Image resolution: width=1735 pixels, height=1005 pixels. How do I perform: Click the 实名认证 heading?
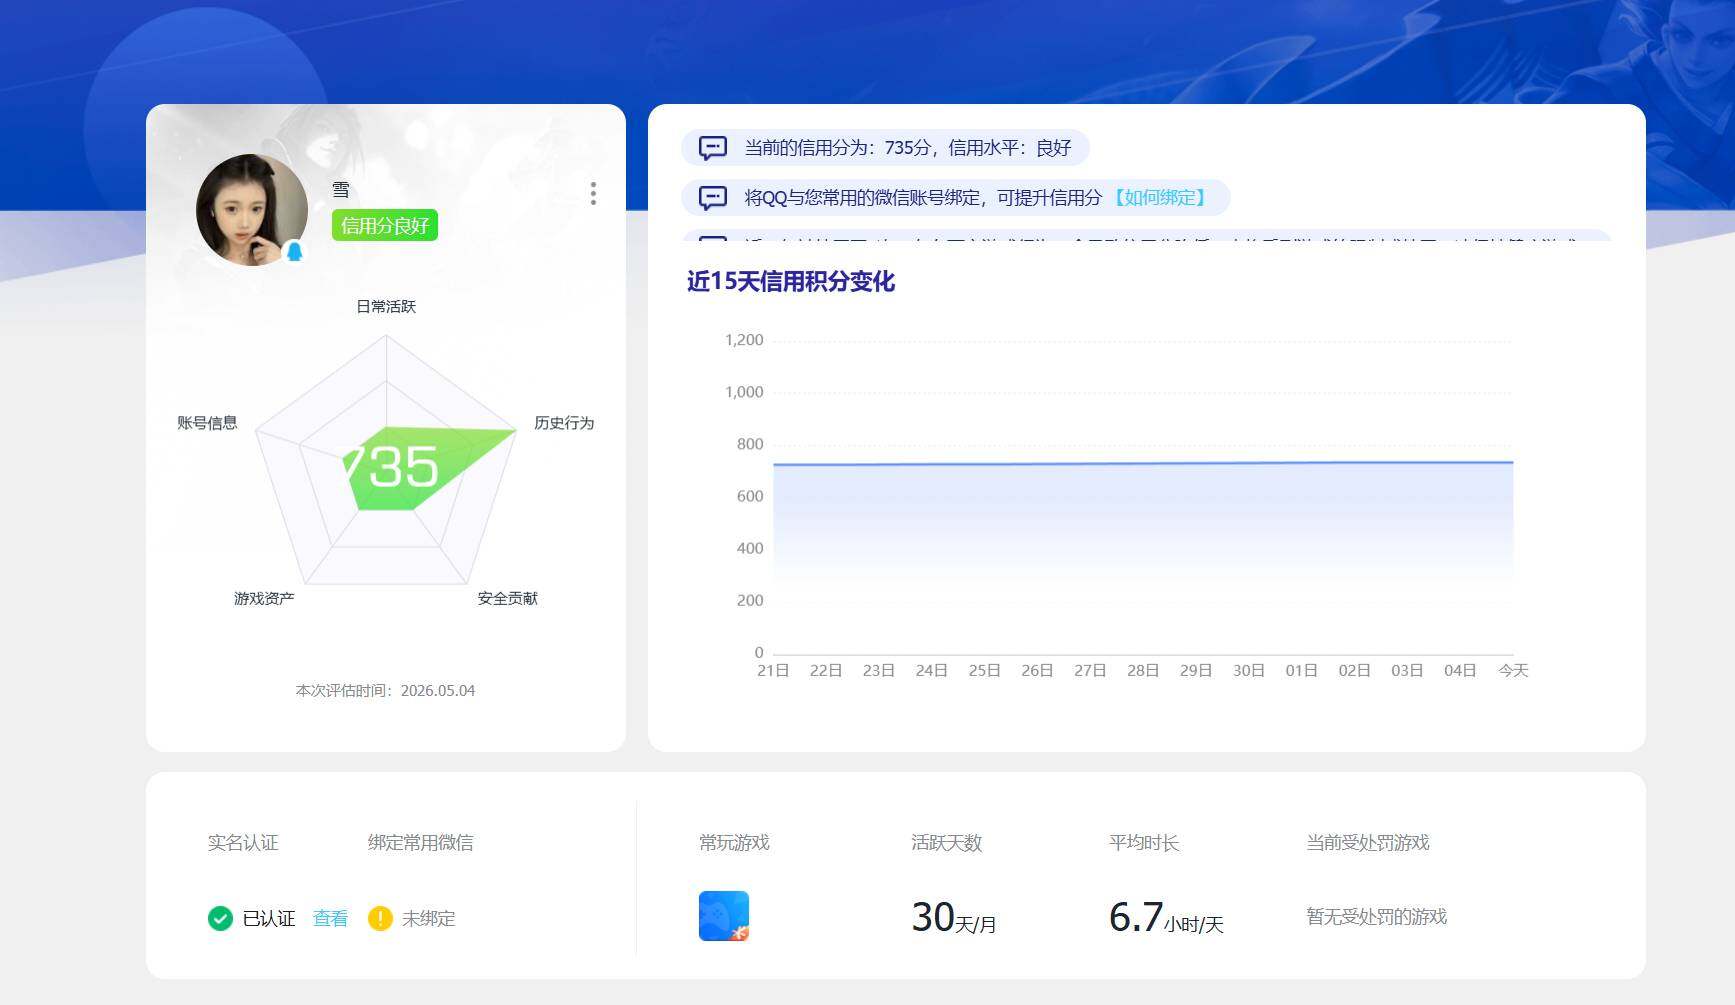(243, 843)
